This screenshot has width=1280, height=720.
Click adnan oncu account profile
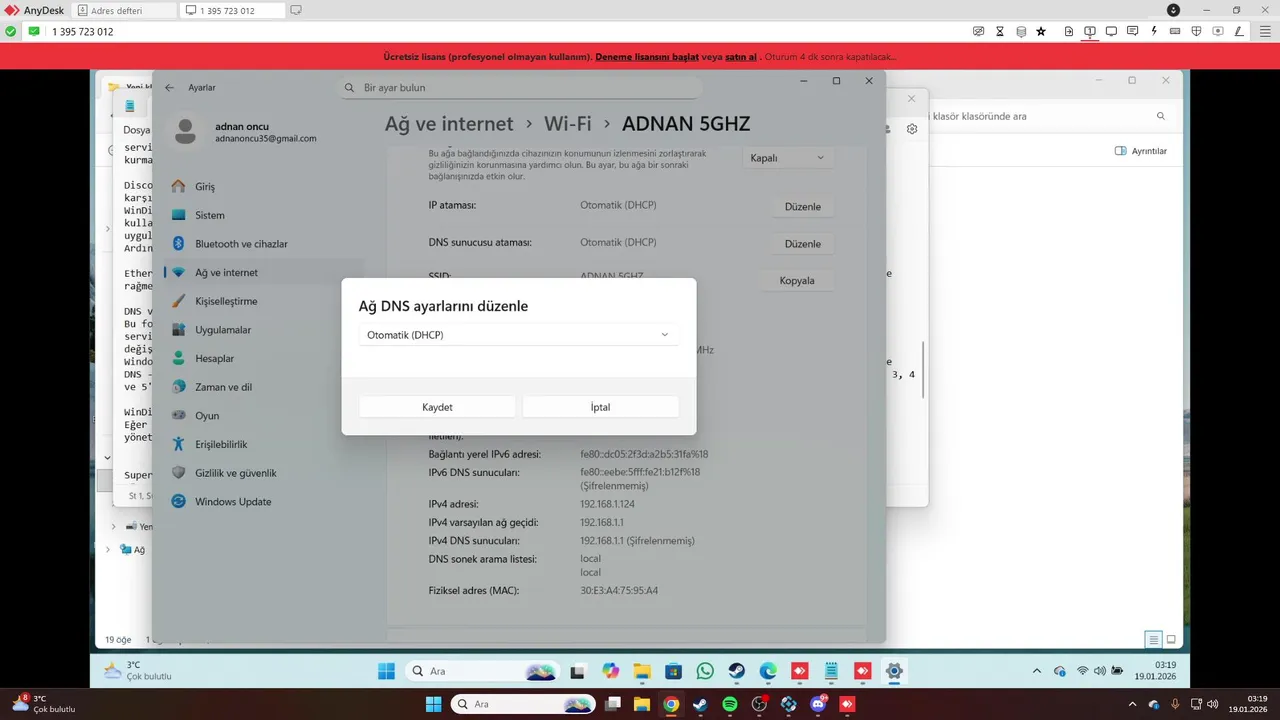245,132
